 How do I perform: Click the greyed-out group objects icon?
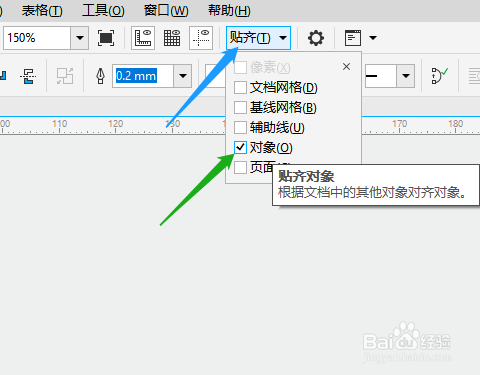(65, 76)
